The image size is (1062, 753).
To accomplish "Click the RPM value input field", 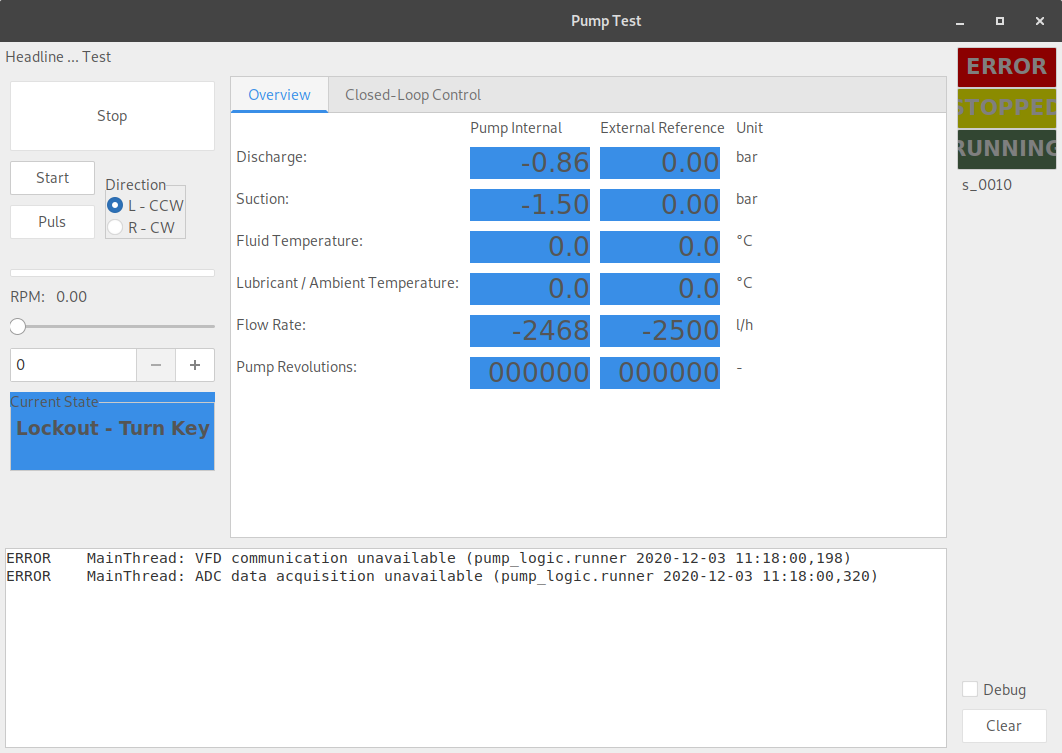I will (x=73, y=365).
